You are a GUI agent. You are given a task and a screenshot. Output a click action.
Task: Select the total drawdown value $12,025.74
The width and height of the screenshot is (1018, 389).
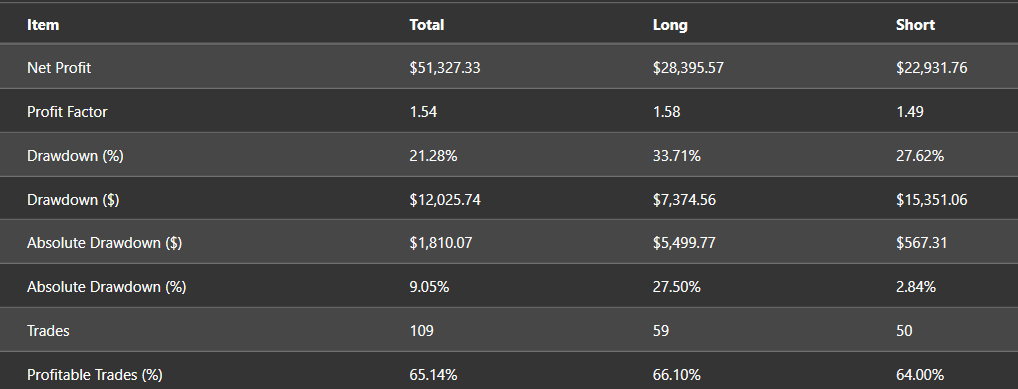(x=445, y=200)
